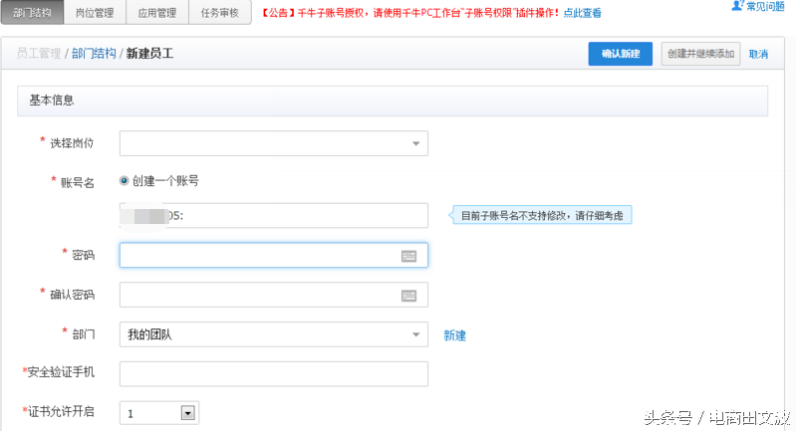
Task: Open the 应用管理 tab
Action: [x=157, y=14]
